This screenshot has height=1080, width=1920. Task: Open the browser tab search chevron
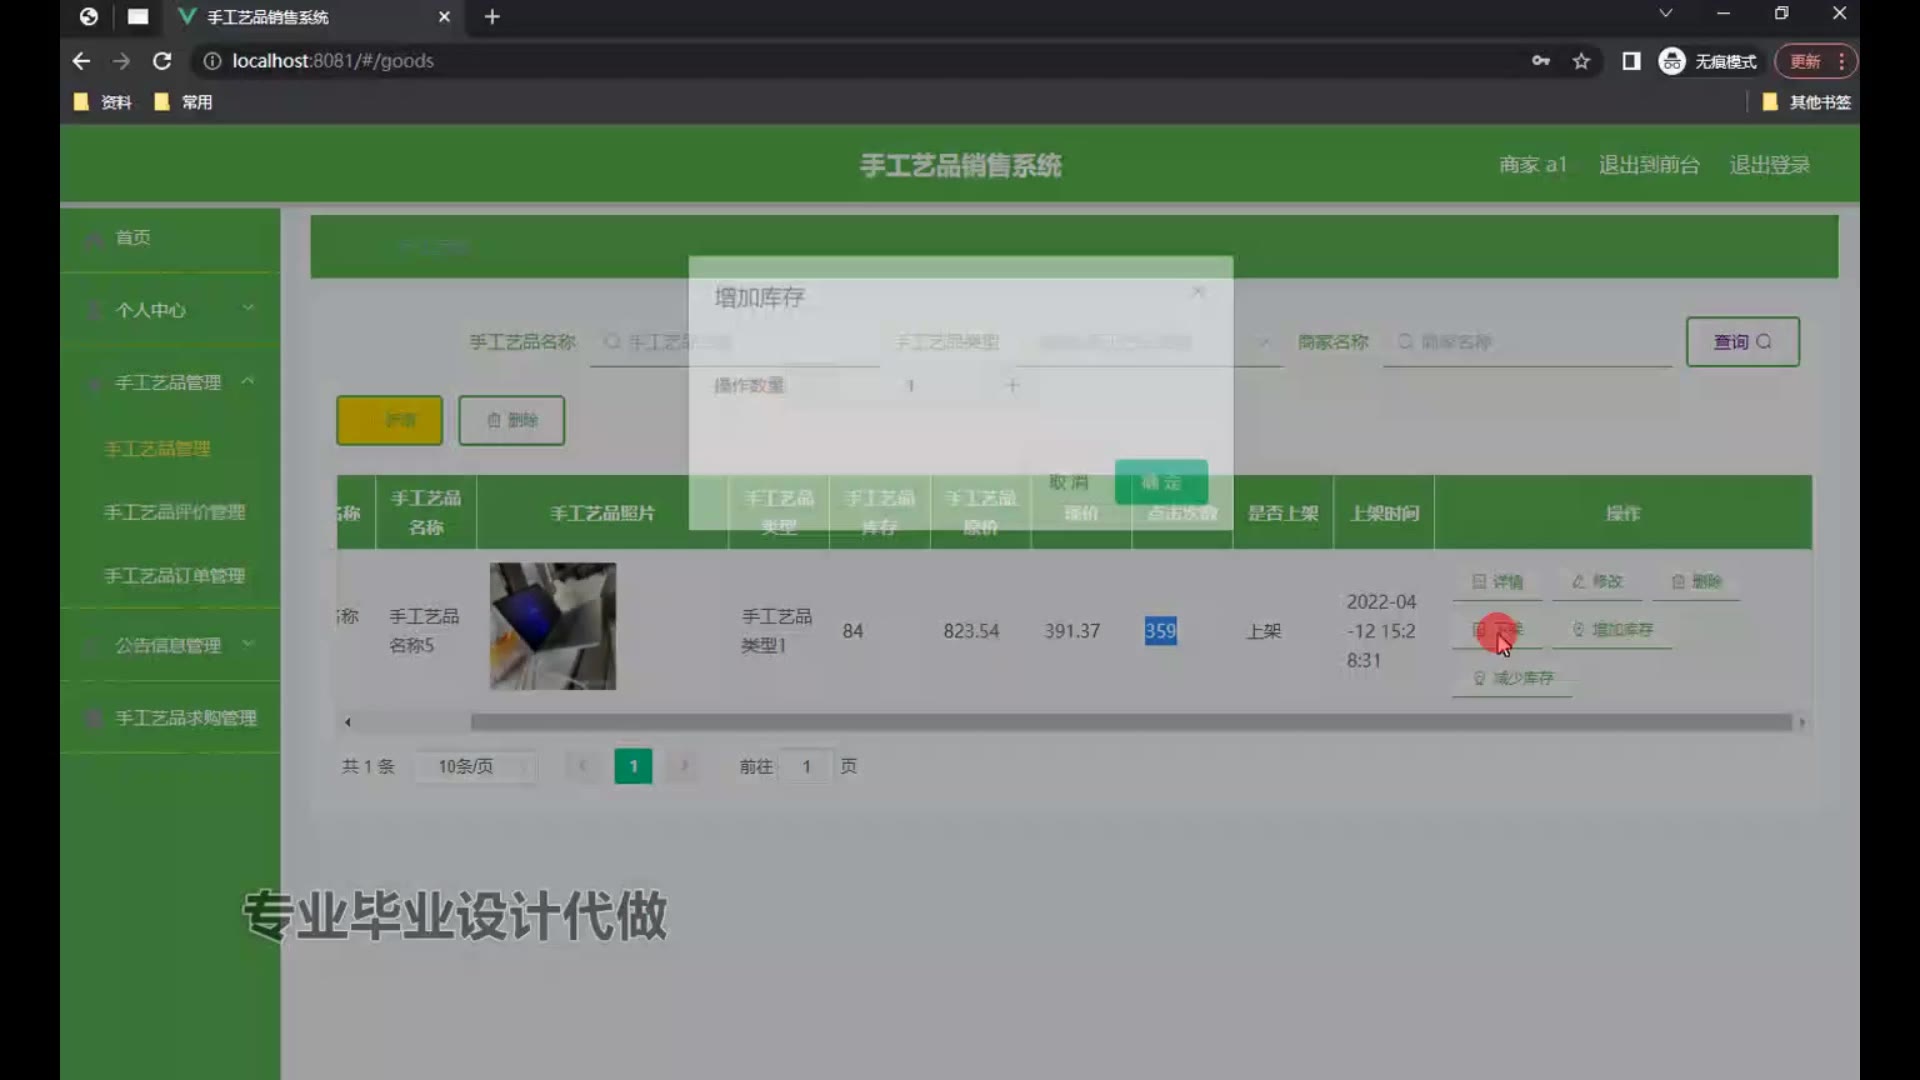1665,14
